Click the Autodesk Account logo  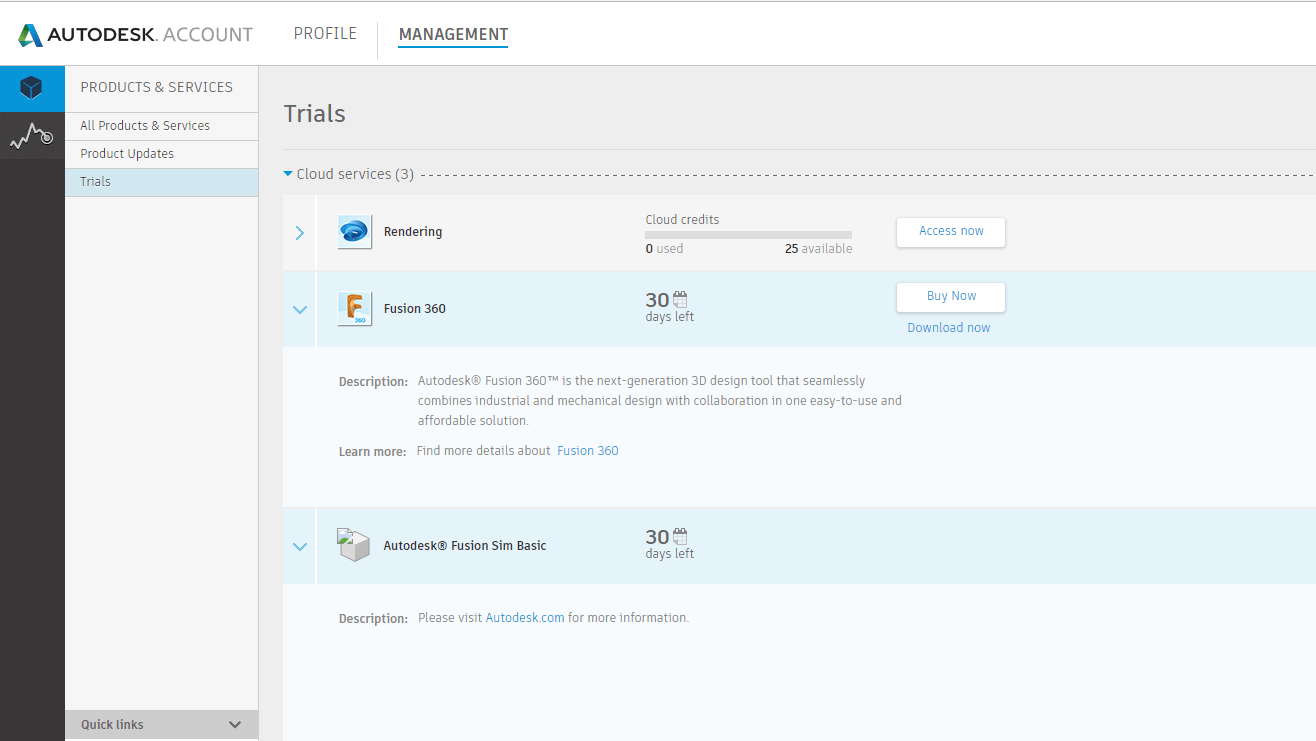pyautogui.click(x=135, y=35)
